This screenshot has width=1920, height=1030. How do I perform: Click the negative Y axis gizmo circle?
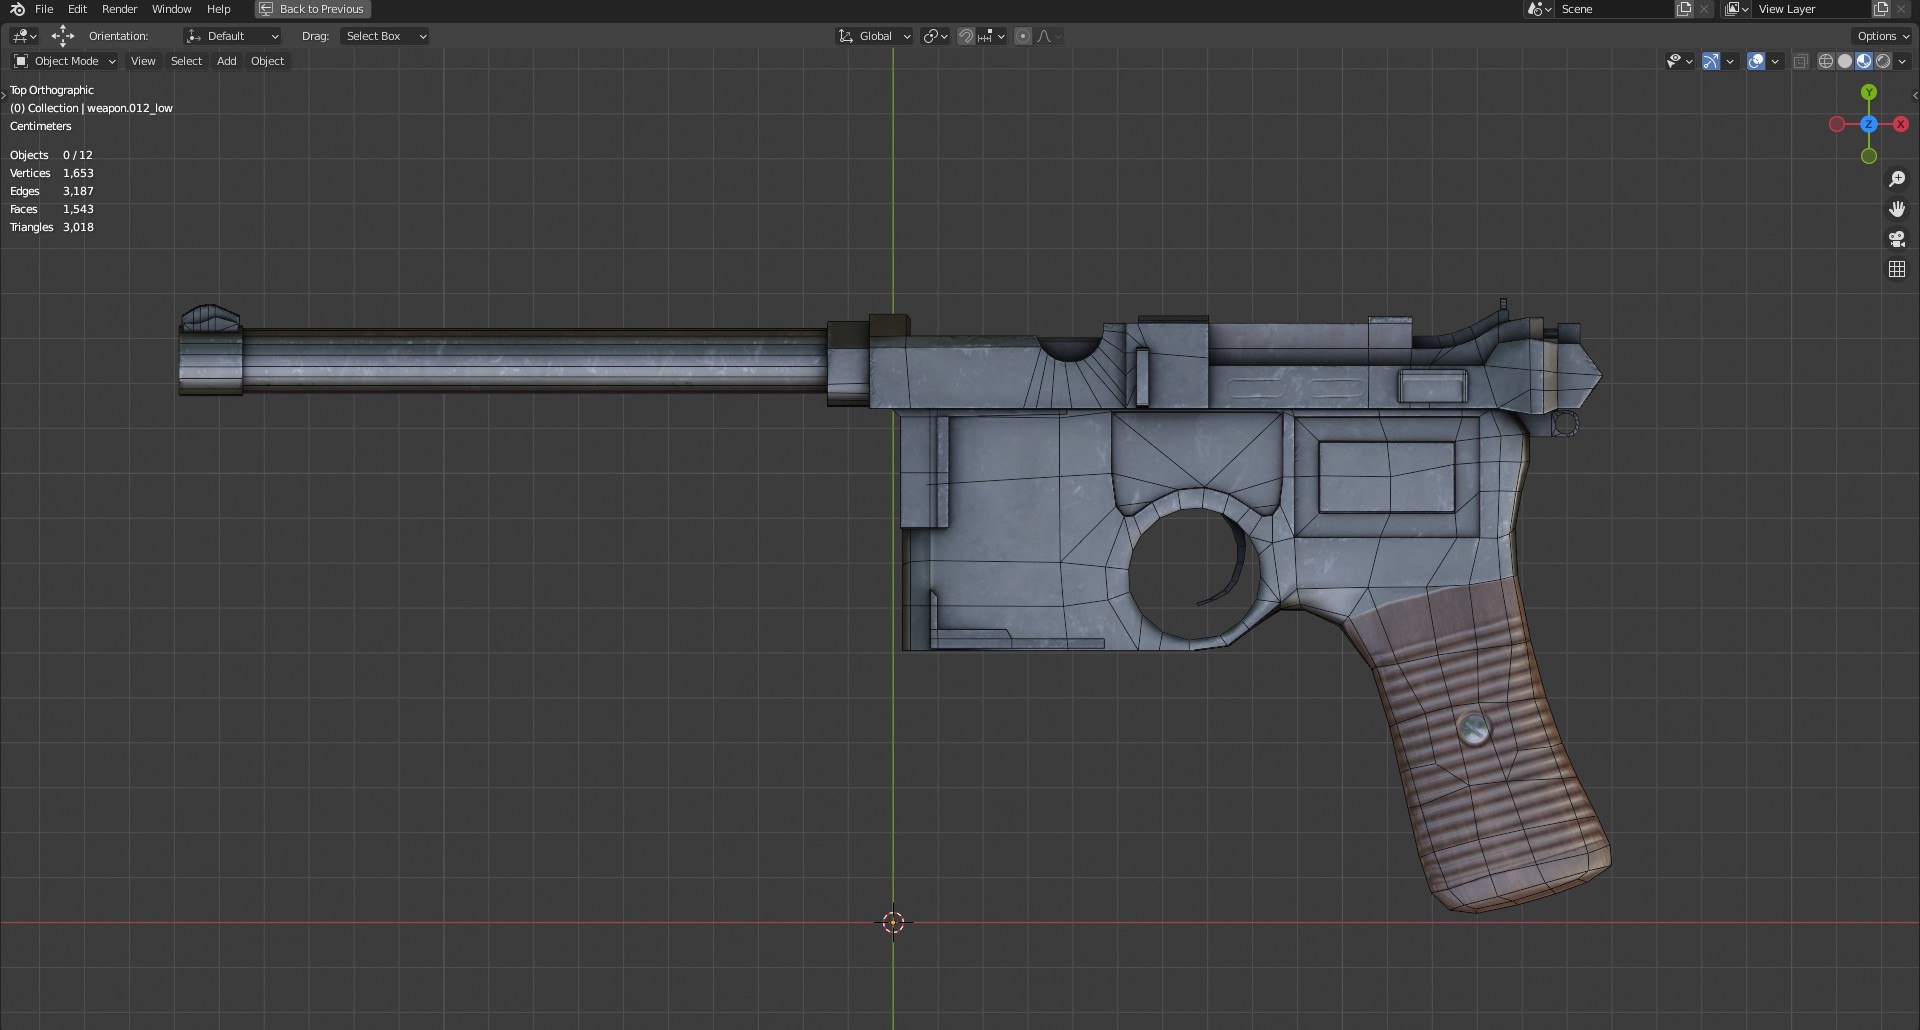tap(1869, 156)
